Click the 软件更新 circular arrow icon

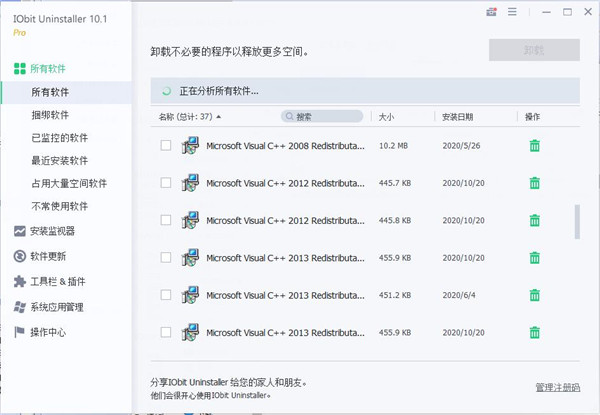(20, 256)
